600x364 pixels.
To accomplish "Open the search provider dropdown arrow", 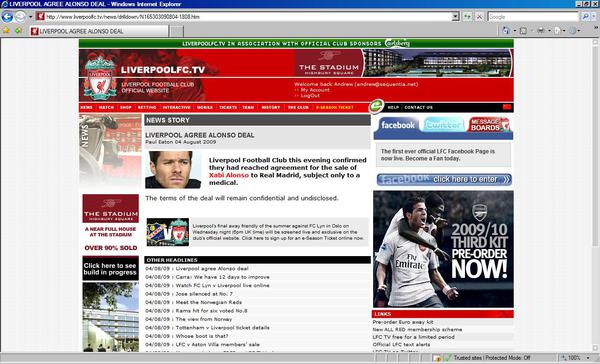I will 594,17.
